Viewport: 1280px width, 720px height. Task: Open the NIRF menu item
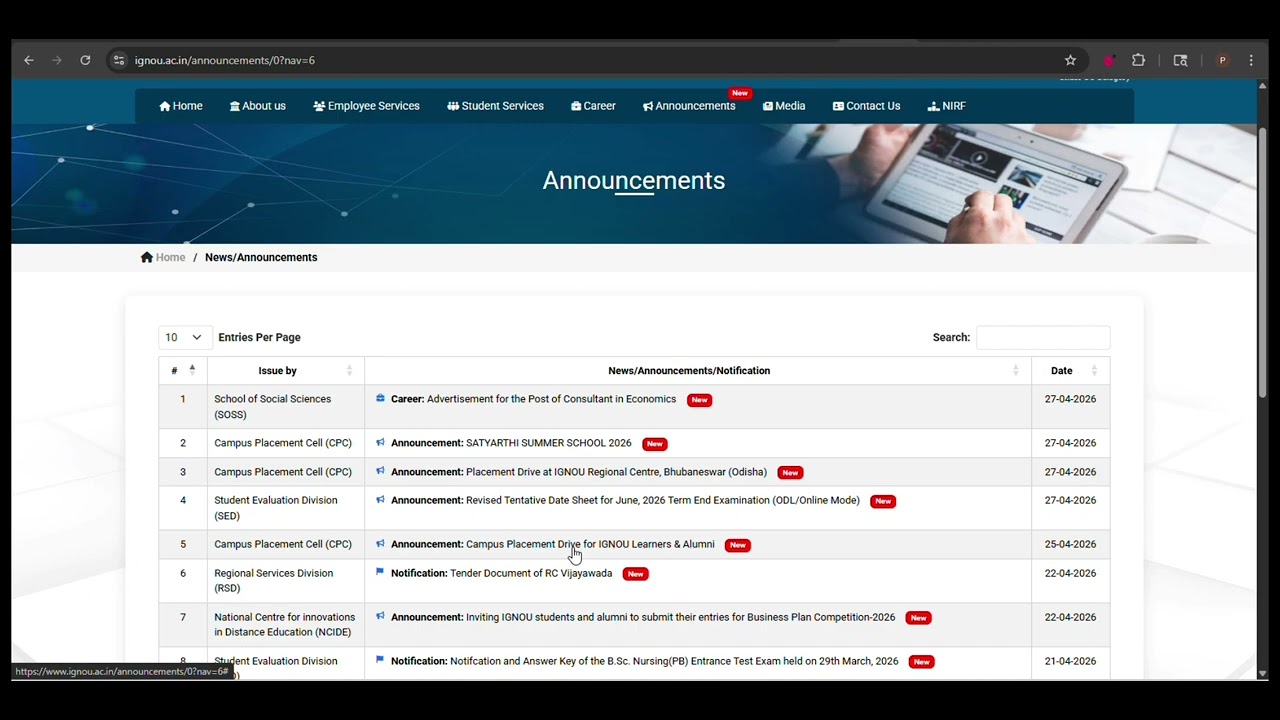point(946,106)
